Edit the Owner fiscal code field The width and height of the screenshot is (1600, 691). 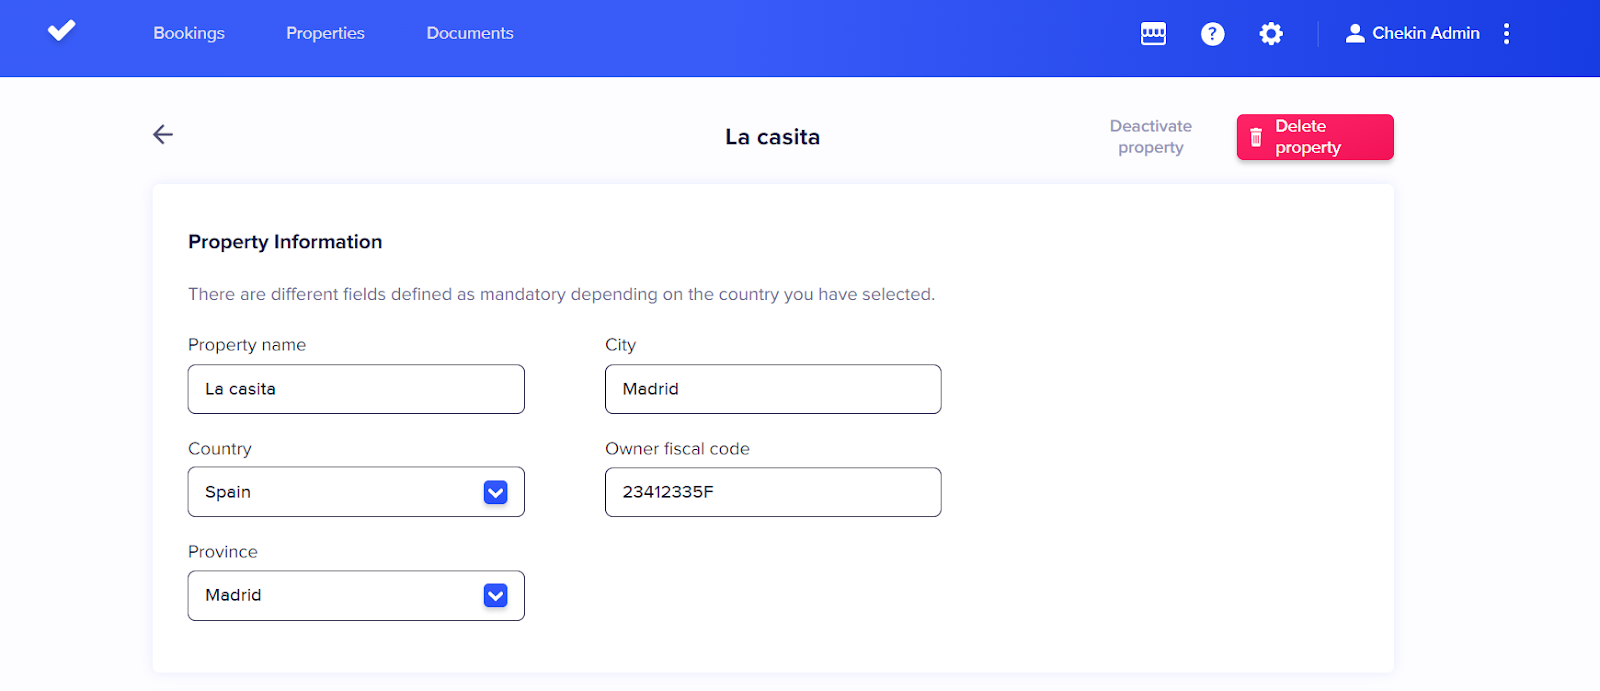pos(772,492)
